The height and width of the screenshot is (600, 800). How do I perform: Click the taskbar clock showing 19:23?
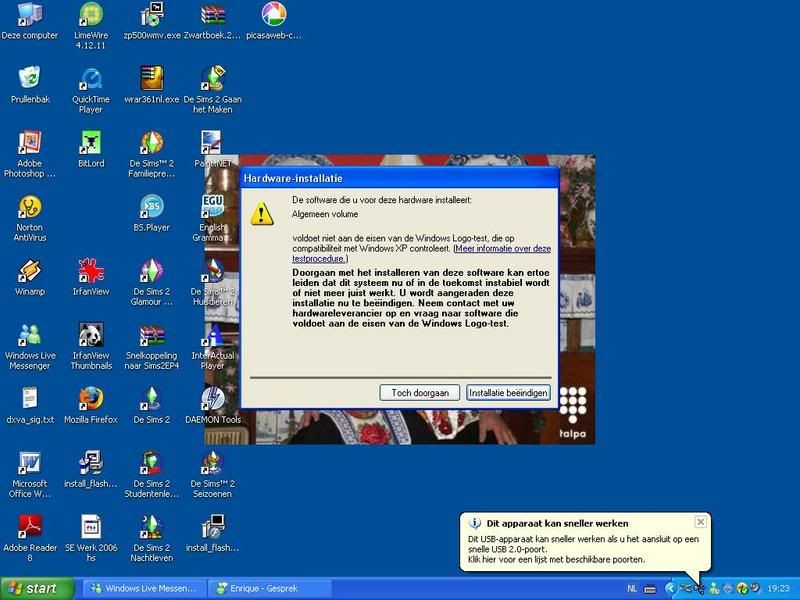778,589
